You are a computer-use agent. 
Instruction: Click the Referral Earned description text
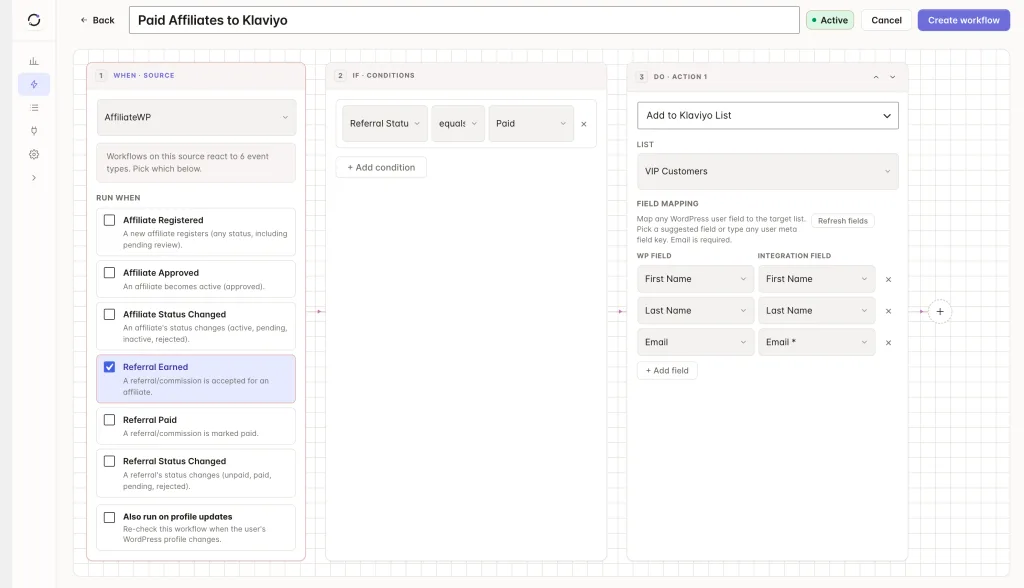195,386
